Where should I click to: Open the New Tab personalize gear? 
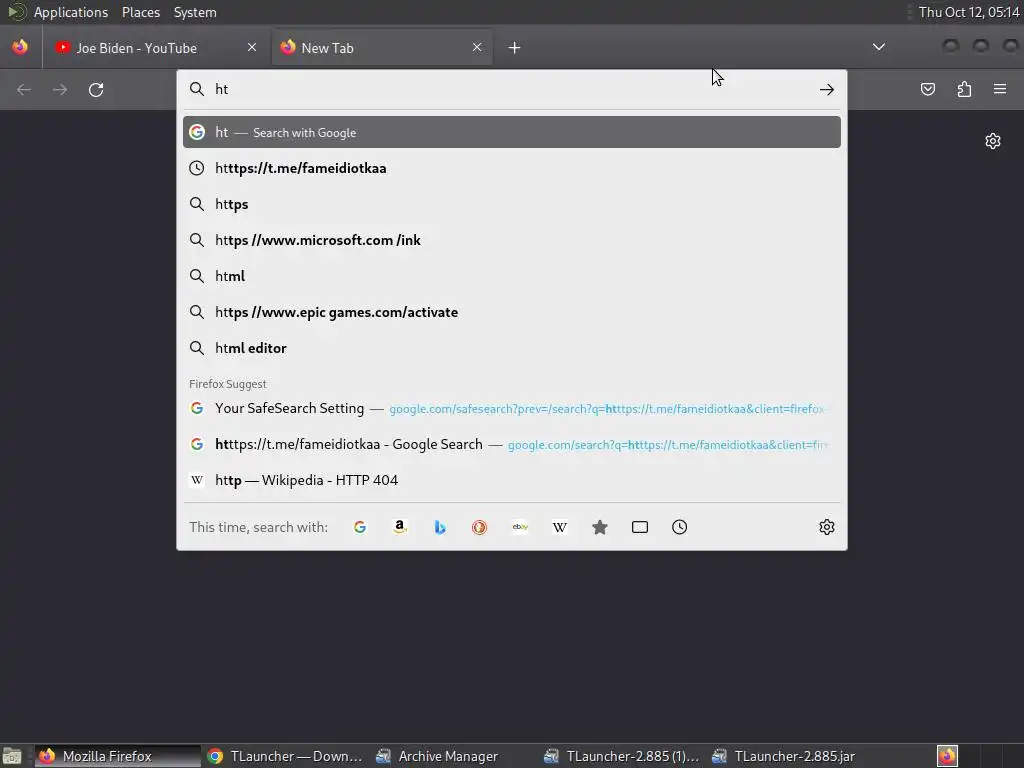point(993,141)
